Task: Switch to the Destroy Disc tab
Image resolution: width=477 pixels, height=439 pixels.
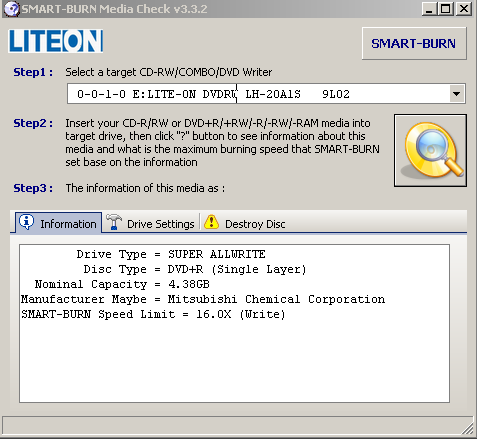Action: point(244,223)
